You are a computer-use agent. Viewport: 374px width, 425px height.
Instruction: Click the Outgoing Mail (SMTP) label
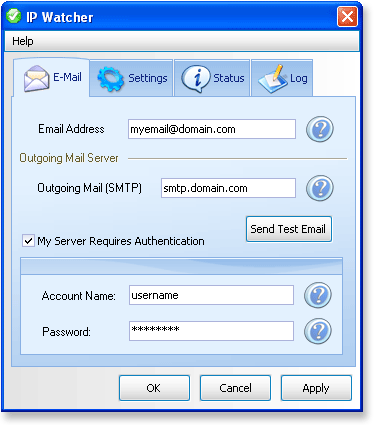point(89,188)
